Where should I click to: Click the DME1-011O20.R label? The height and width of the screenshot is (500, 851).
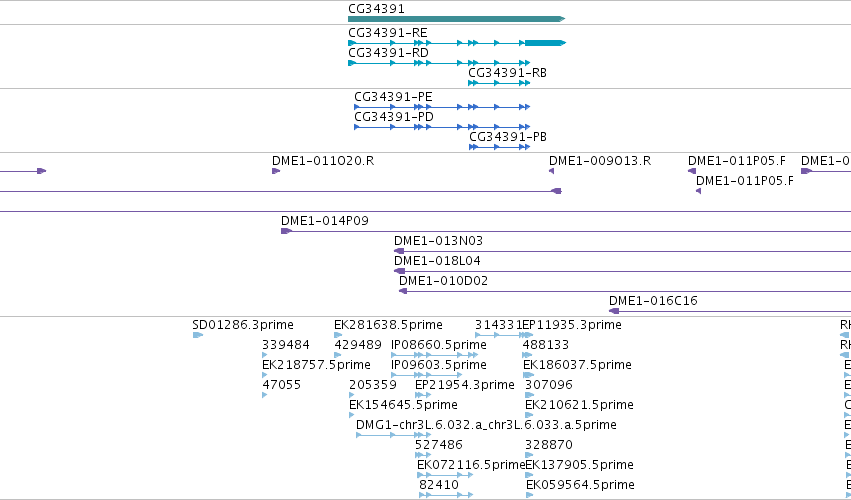click(323, 161)
